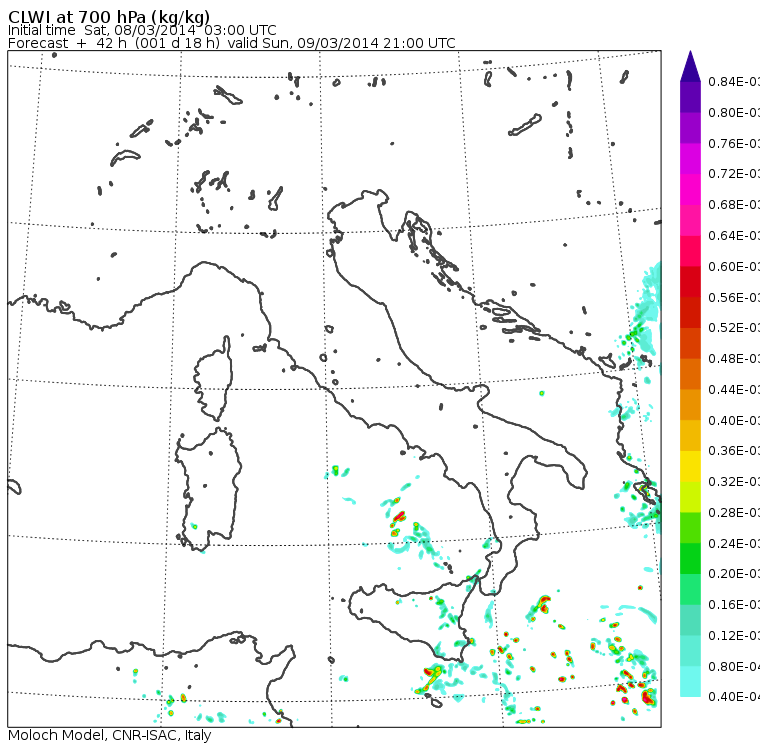Click the 0.28E-03 colorbar label
The image size is (760, 749).
coord(734,513)
